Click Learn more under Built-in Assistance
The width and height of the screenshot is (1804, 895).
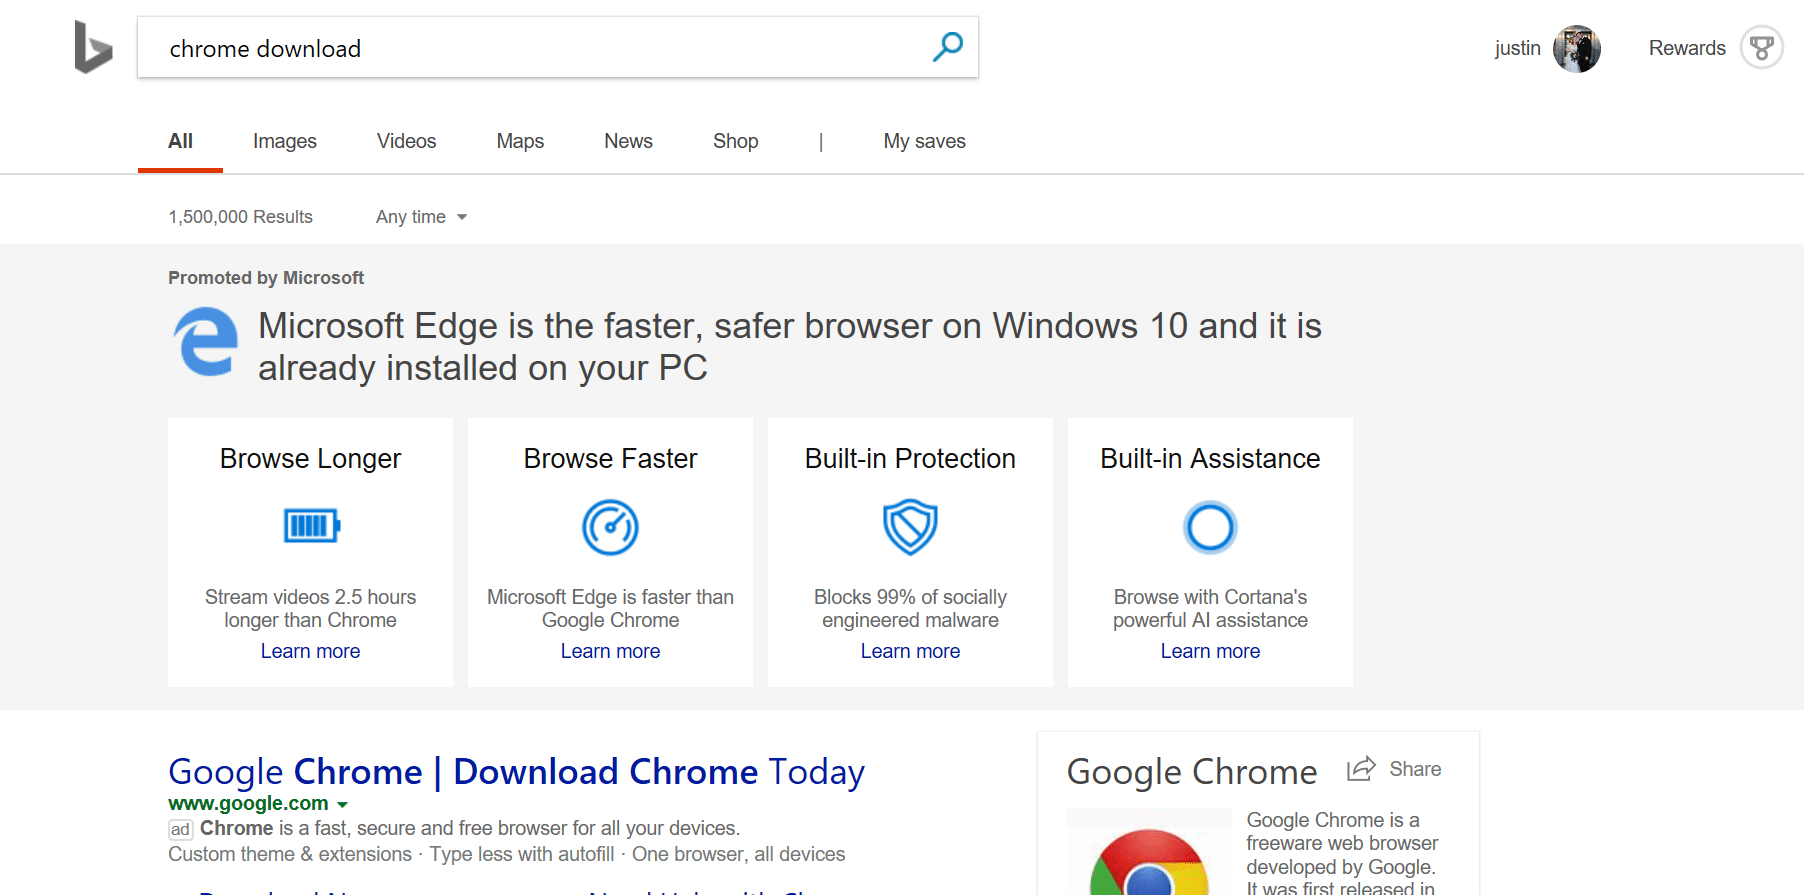pos(1210,651)
